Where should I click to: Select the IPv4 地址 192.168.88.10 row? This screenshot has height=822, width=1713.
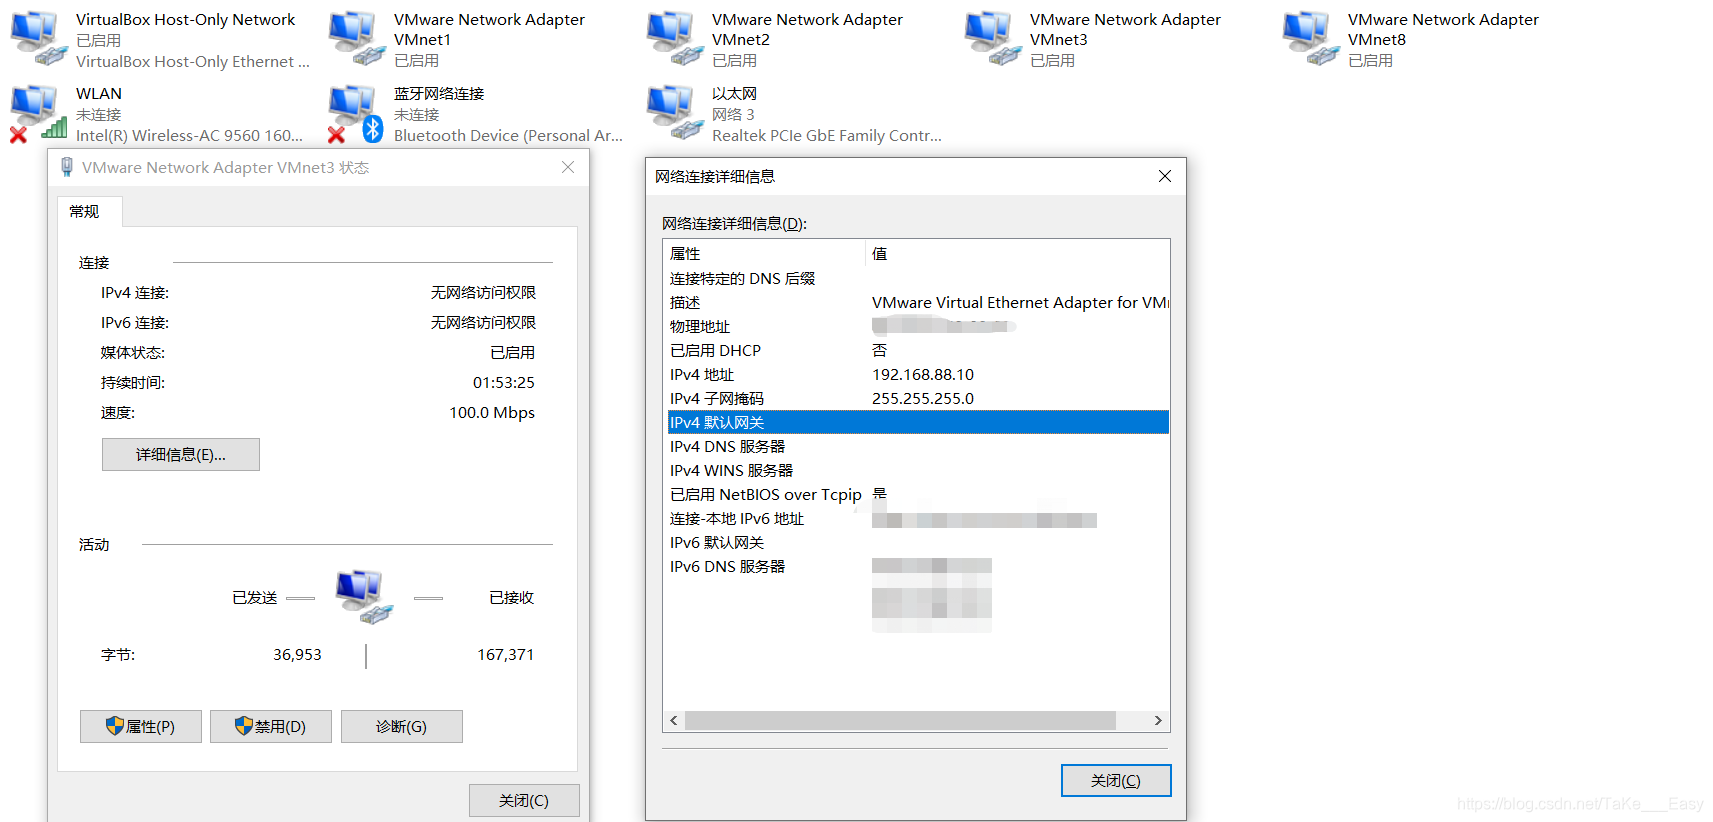coord(918,374)
